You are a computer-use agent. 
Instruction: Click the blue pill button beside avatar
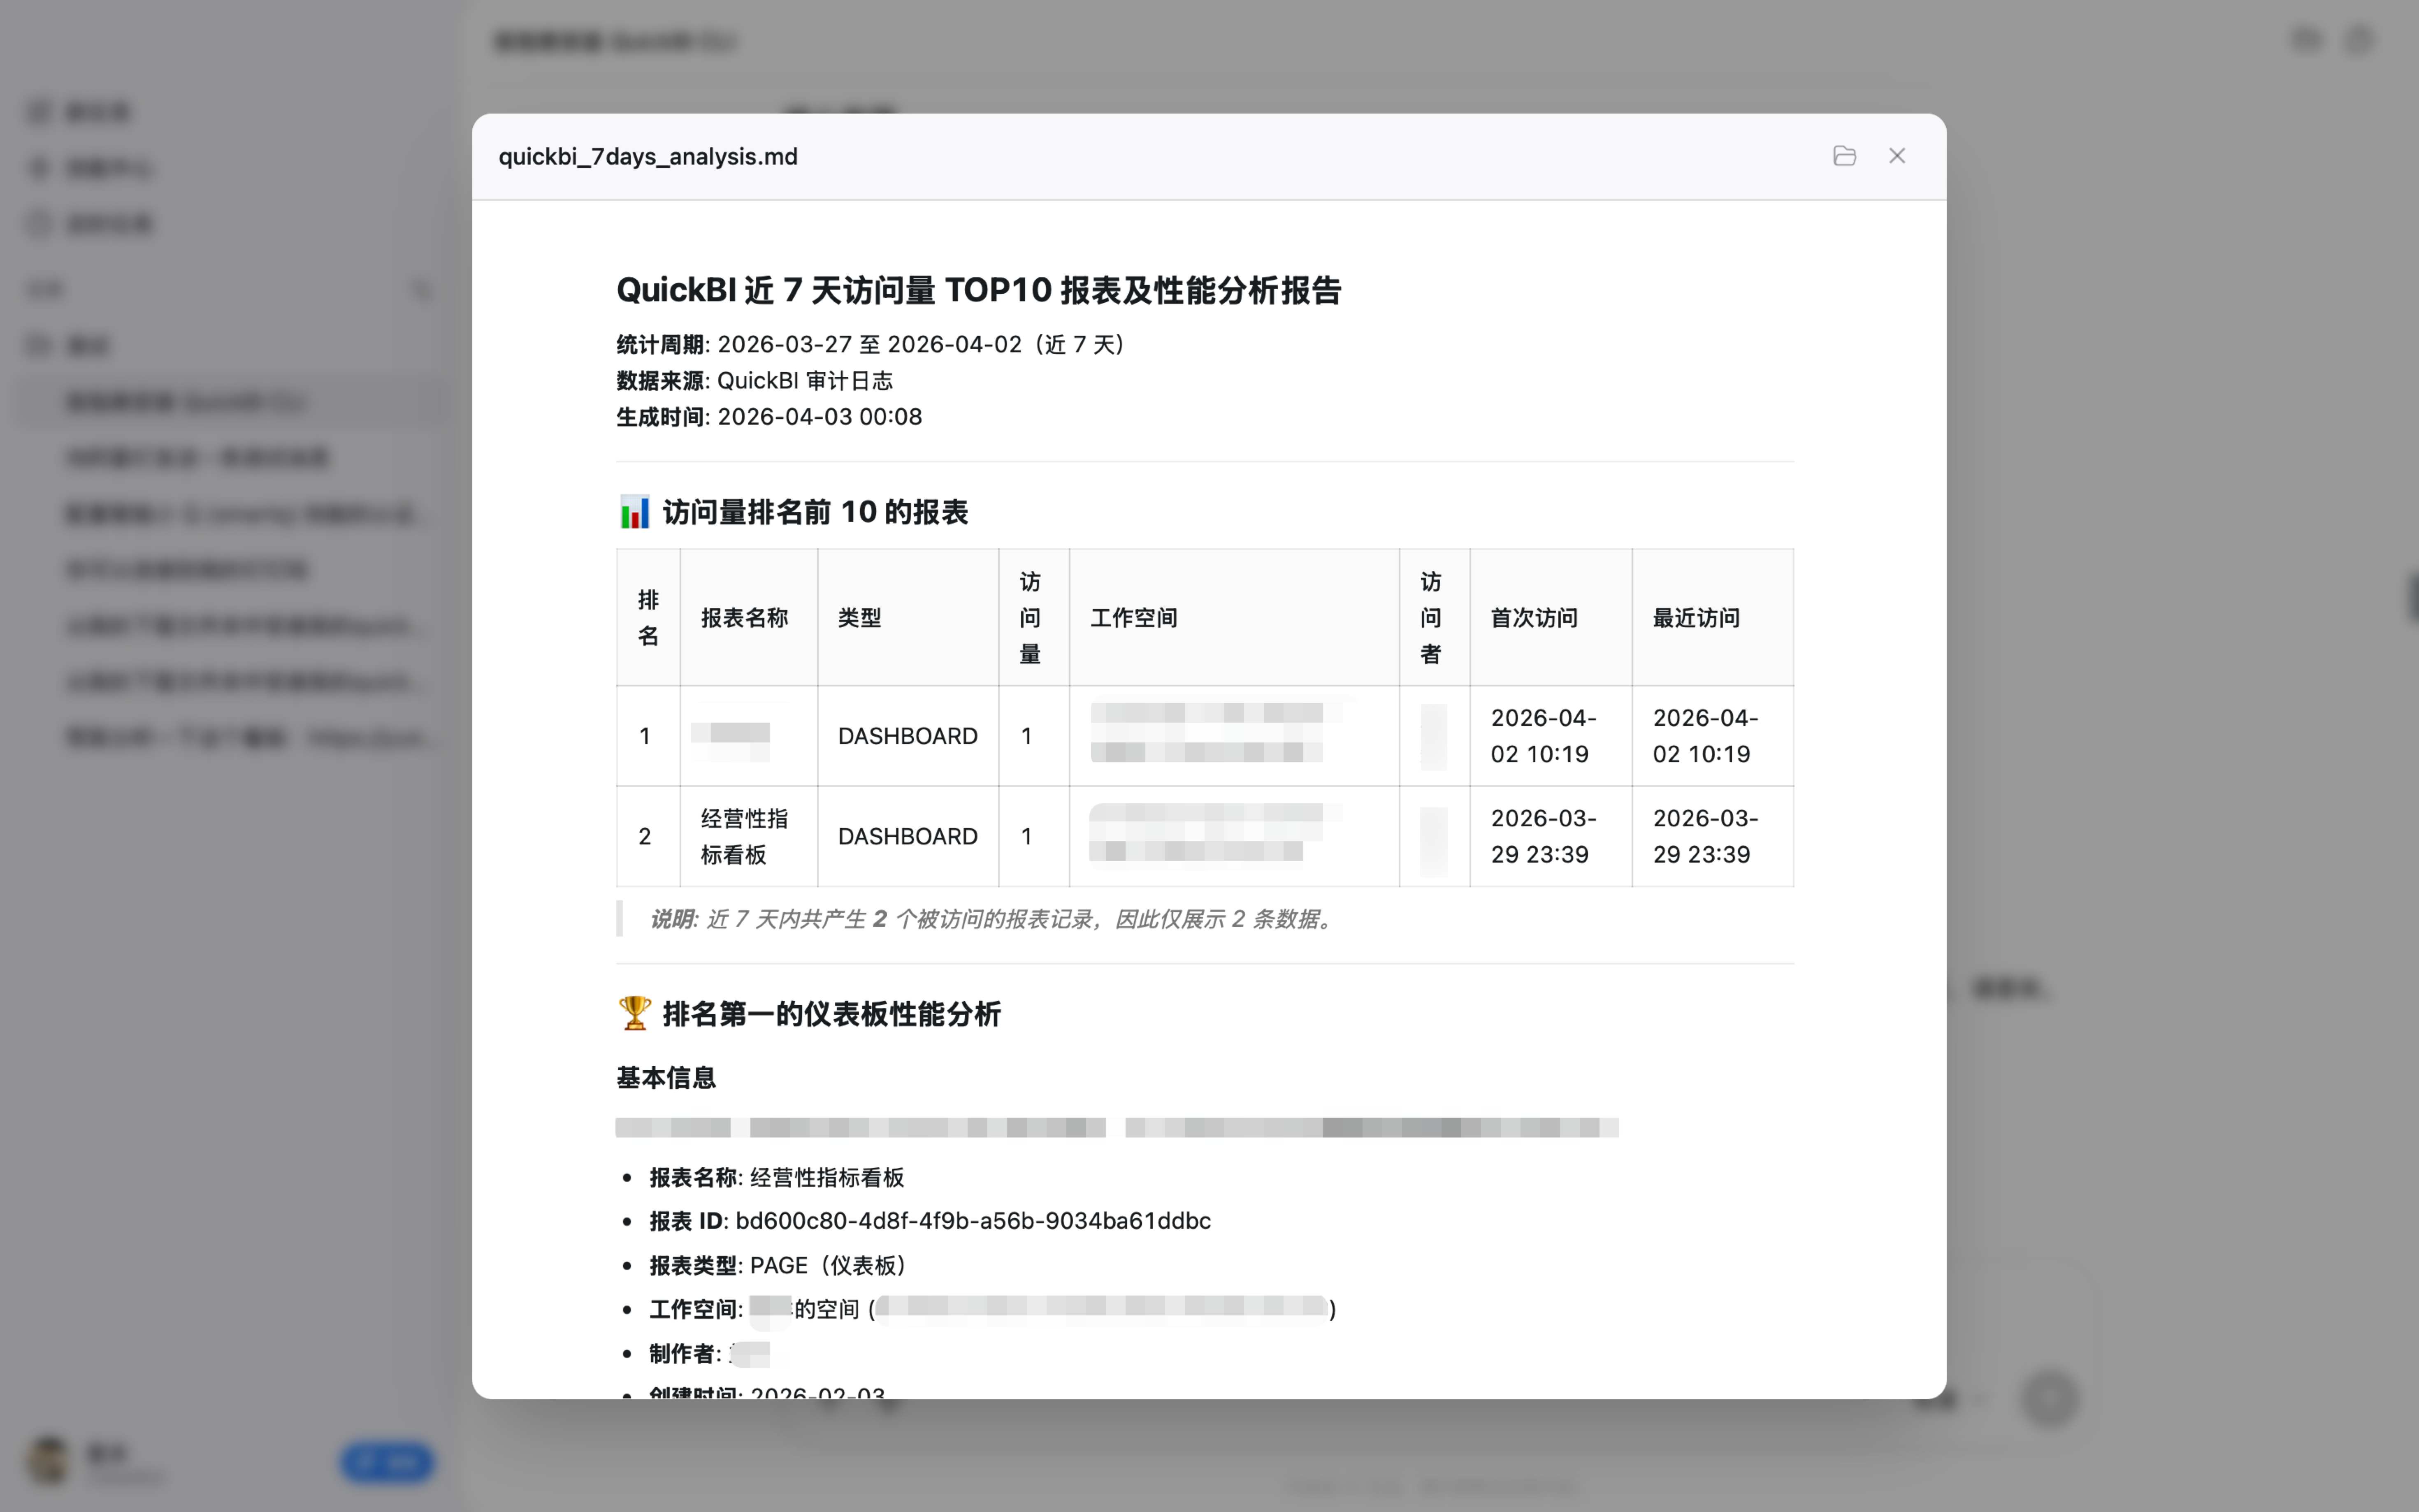pyautogui.click(x=387, y=1462)
